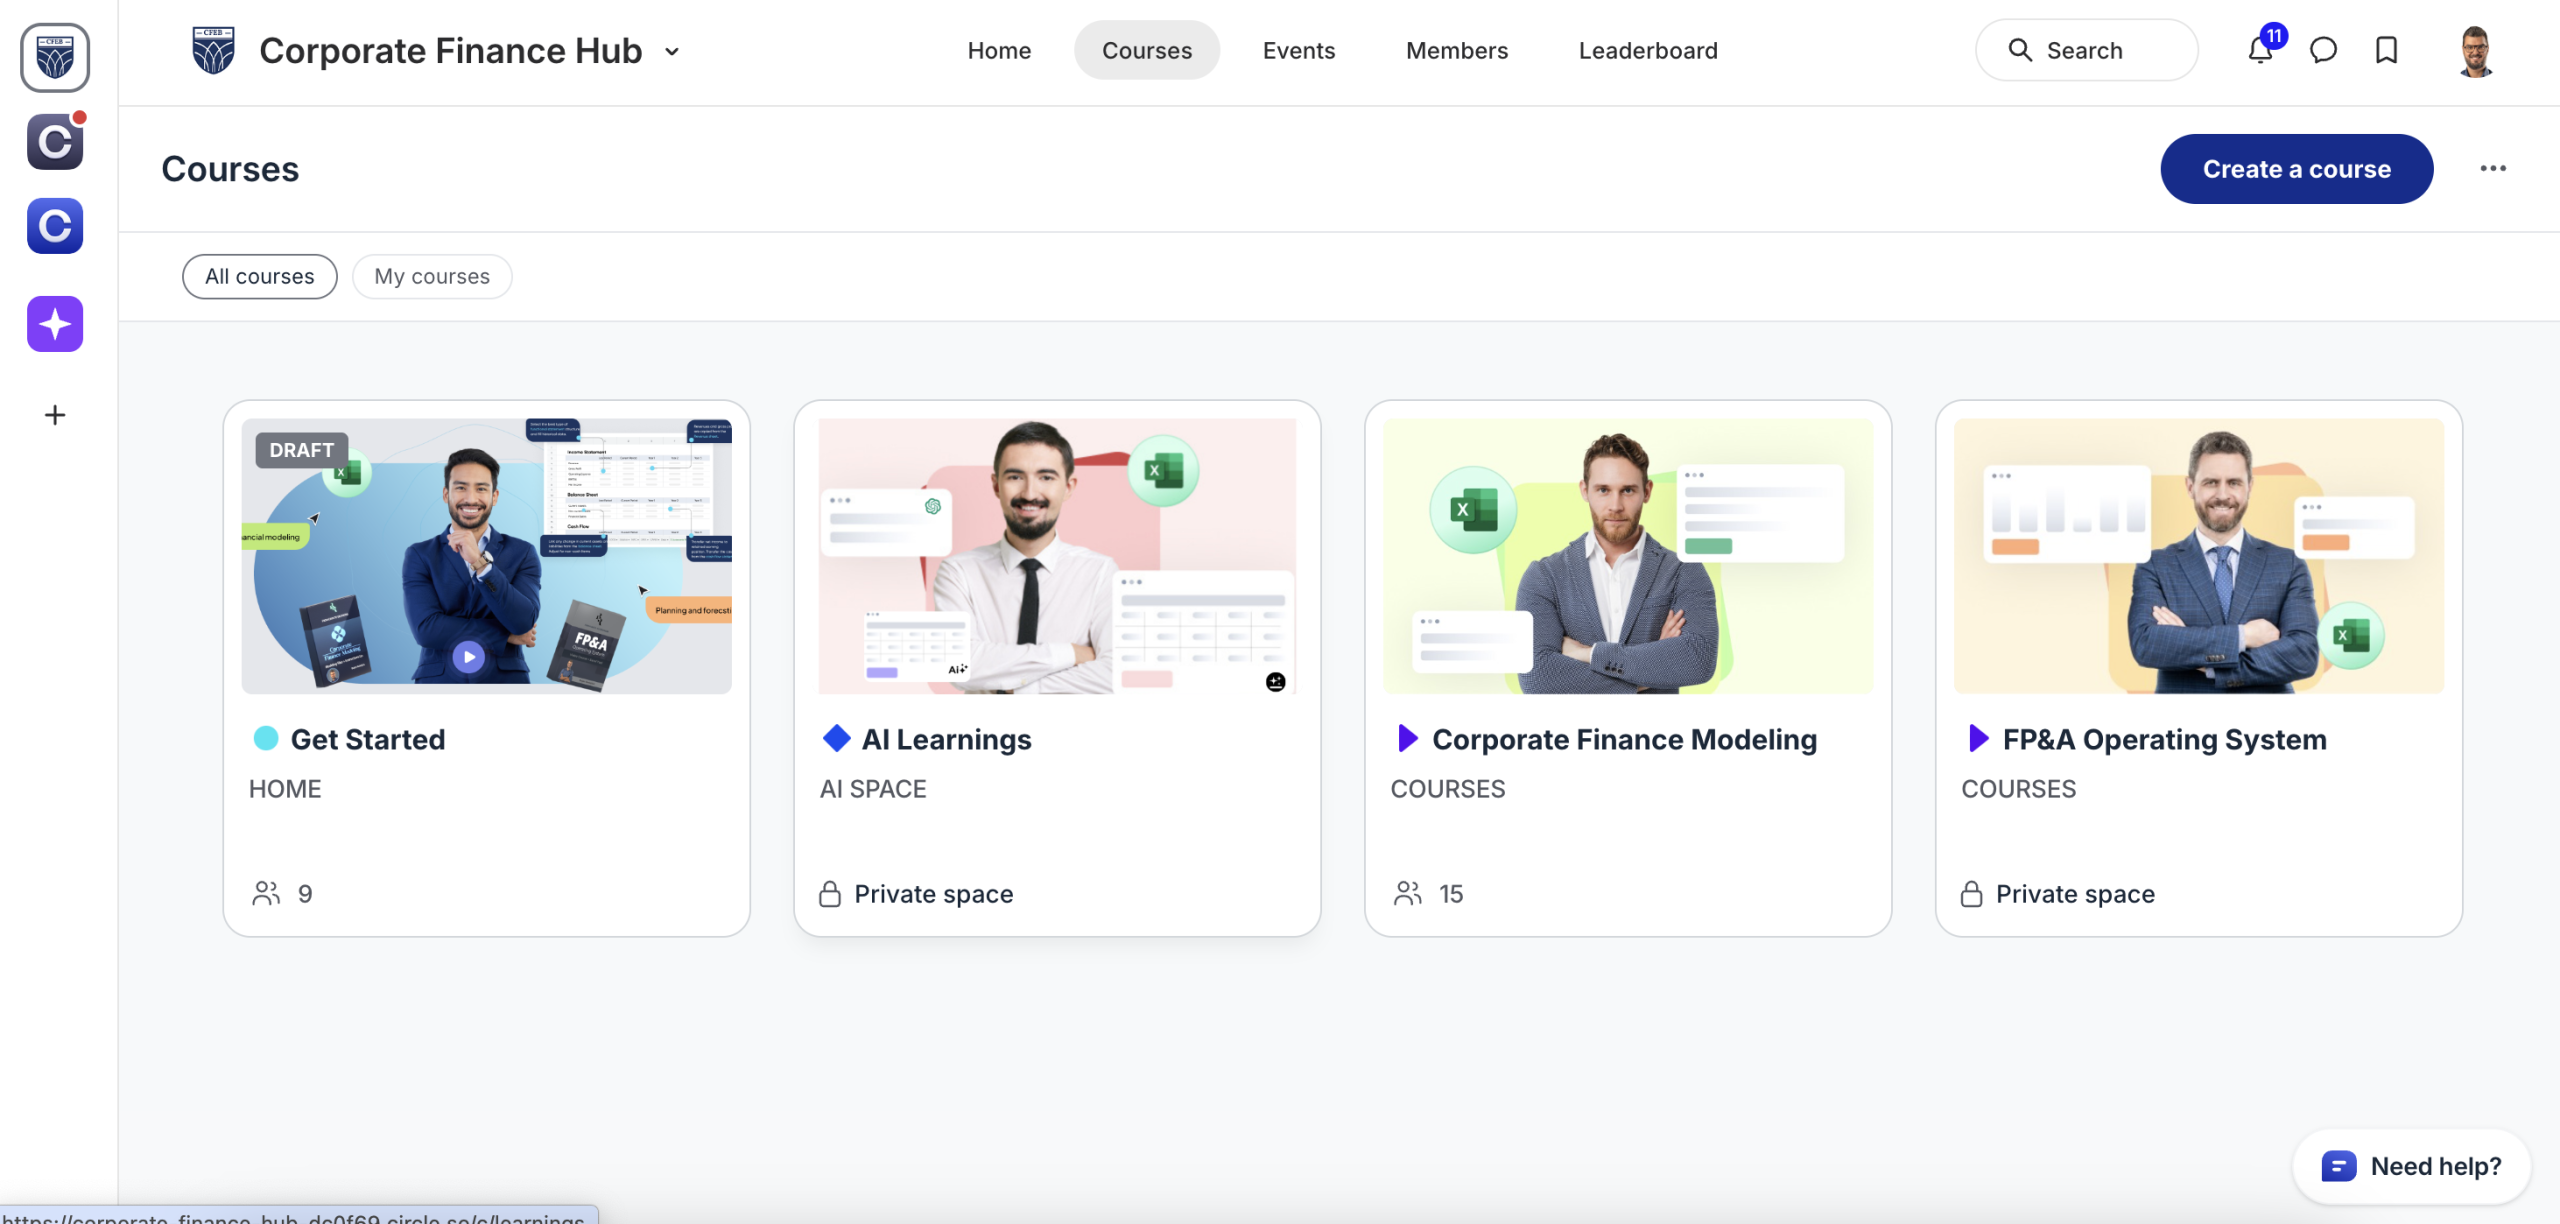
Task: Open the Leaderboard tab
Action: point(1648,50)
